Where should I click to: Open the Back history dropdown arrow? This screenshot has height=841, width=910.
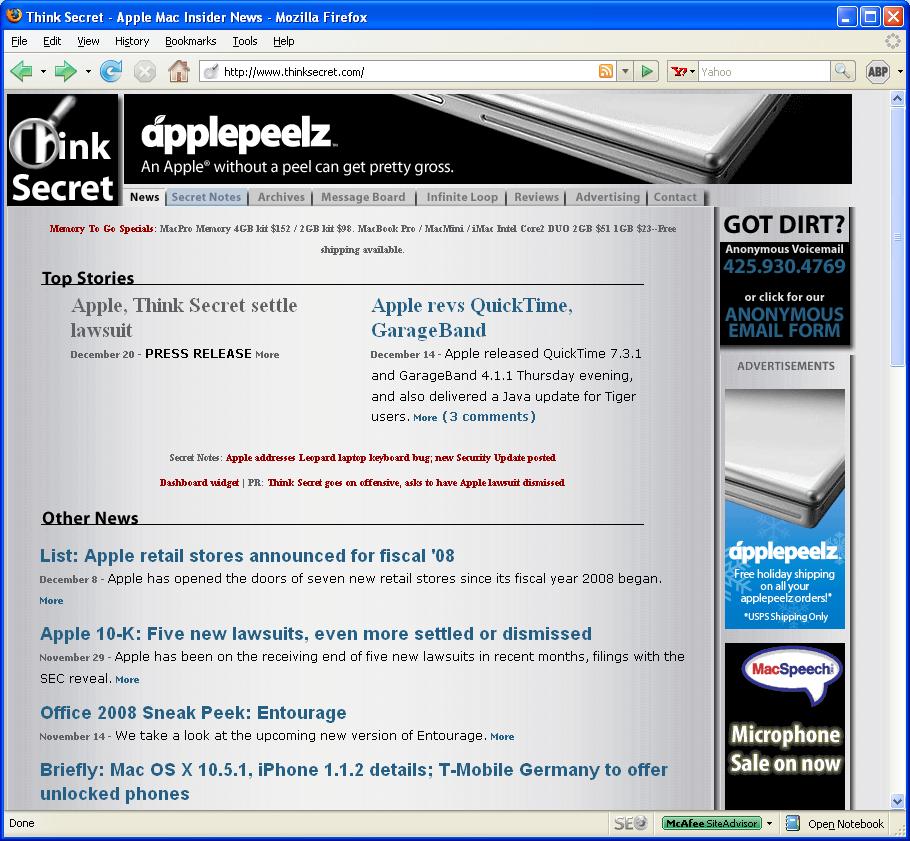(x=43, y=71)
